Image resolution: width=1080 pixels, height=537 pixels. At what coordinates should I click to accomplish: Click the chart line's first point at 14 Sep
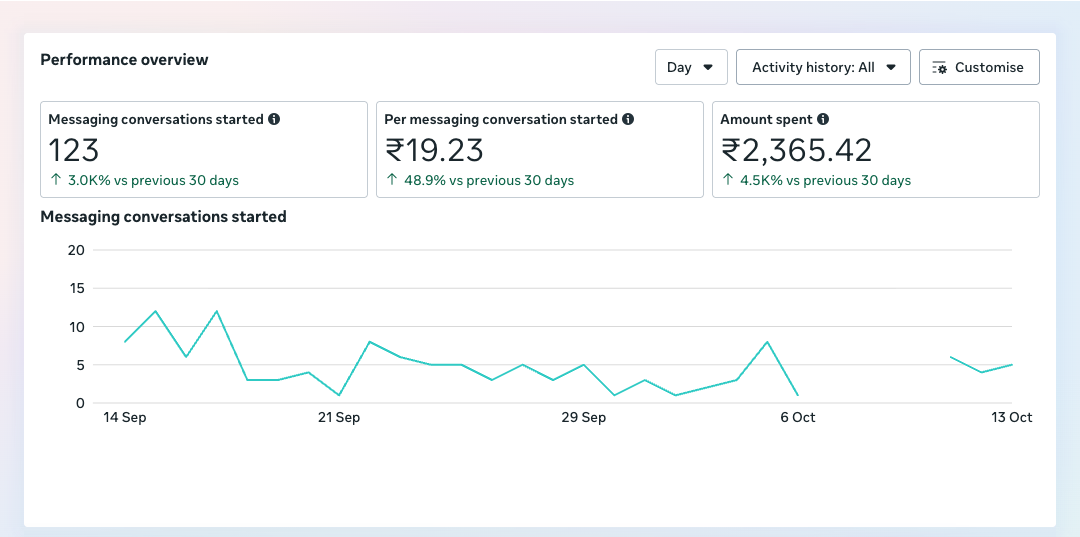[x=125, y=342]
